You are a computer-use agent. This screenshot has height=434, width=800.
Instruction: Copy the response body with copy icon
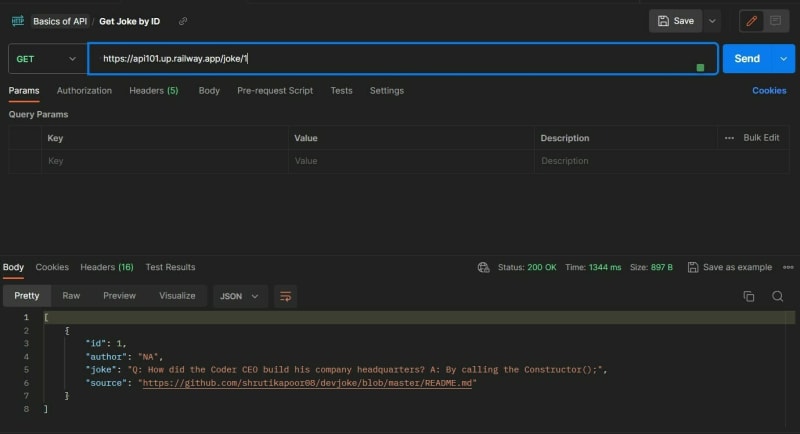point(748,296)
